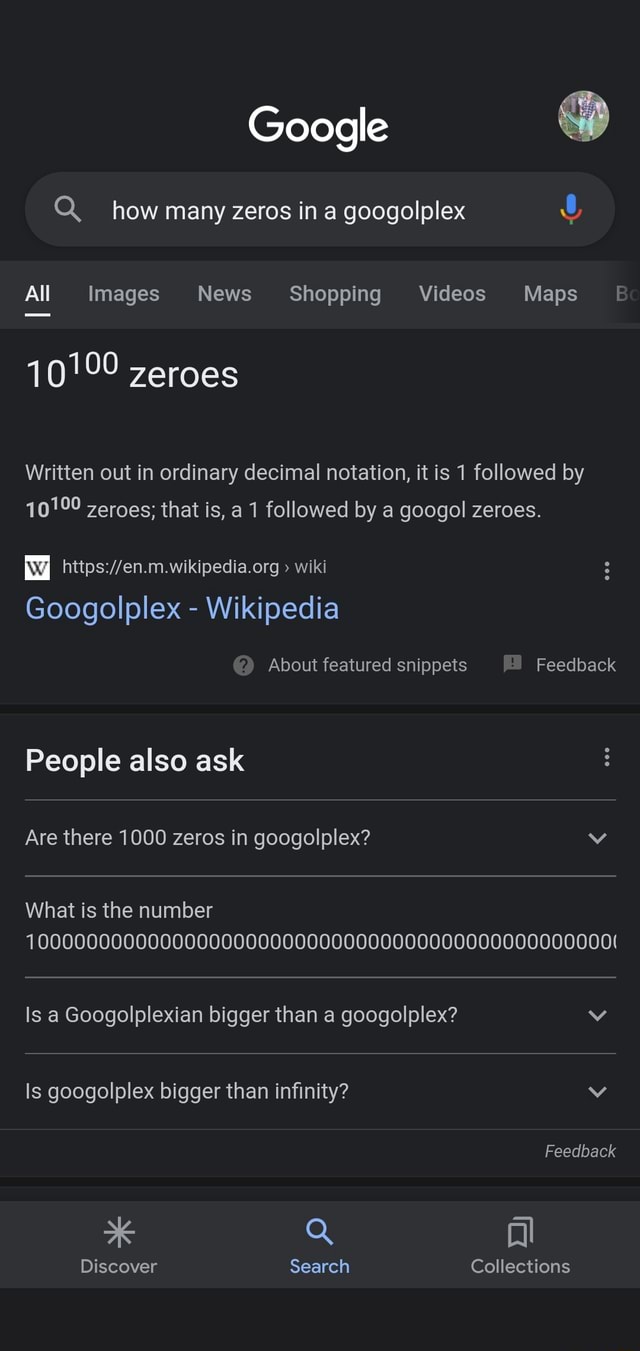
Task: Tap the Search icon in bottom navigation
Action: tap(319, 1232)
